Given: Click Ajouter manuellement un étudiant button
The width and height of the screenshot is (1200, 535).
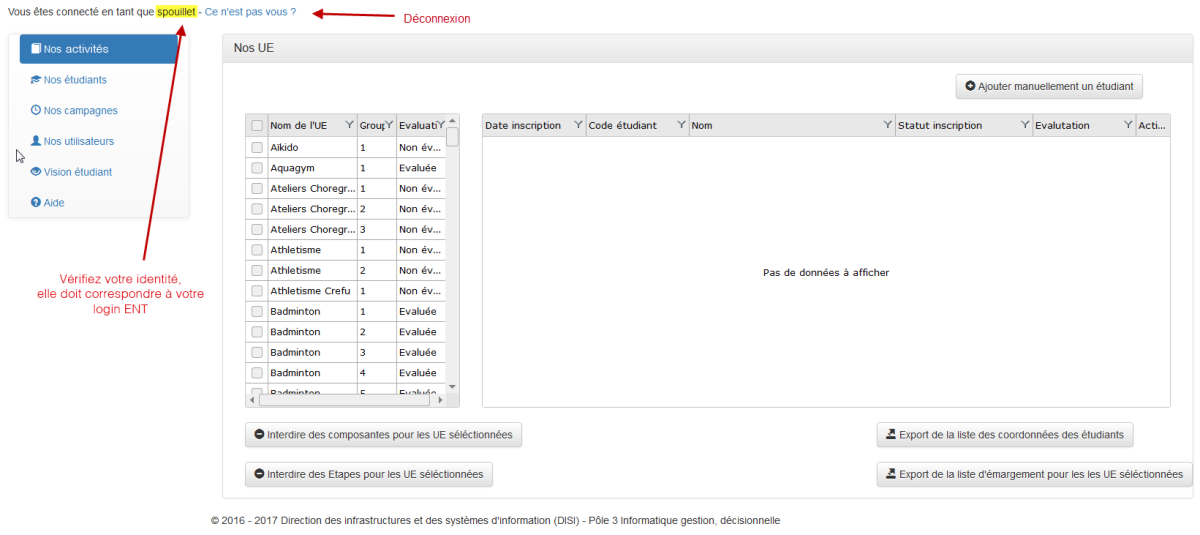Looking at the screenshot, I should (x=1049, y=87).
